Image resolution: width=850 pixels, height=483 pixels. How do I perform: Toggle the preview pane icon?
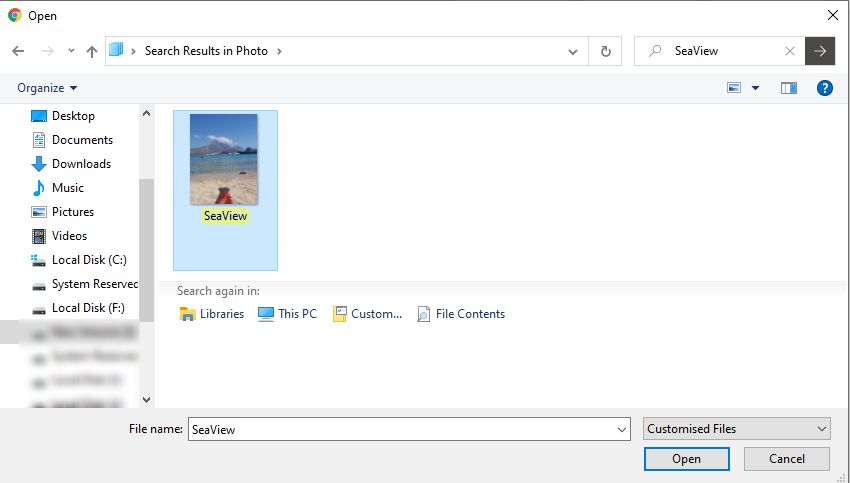point(789,88)
